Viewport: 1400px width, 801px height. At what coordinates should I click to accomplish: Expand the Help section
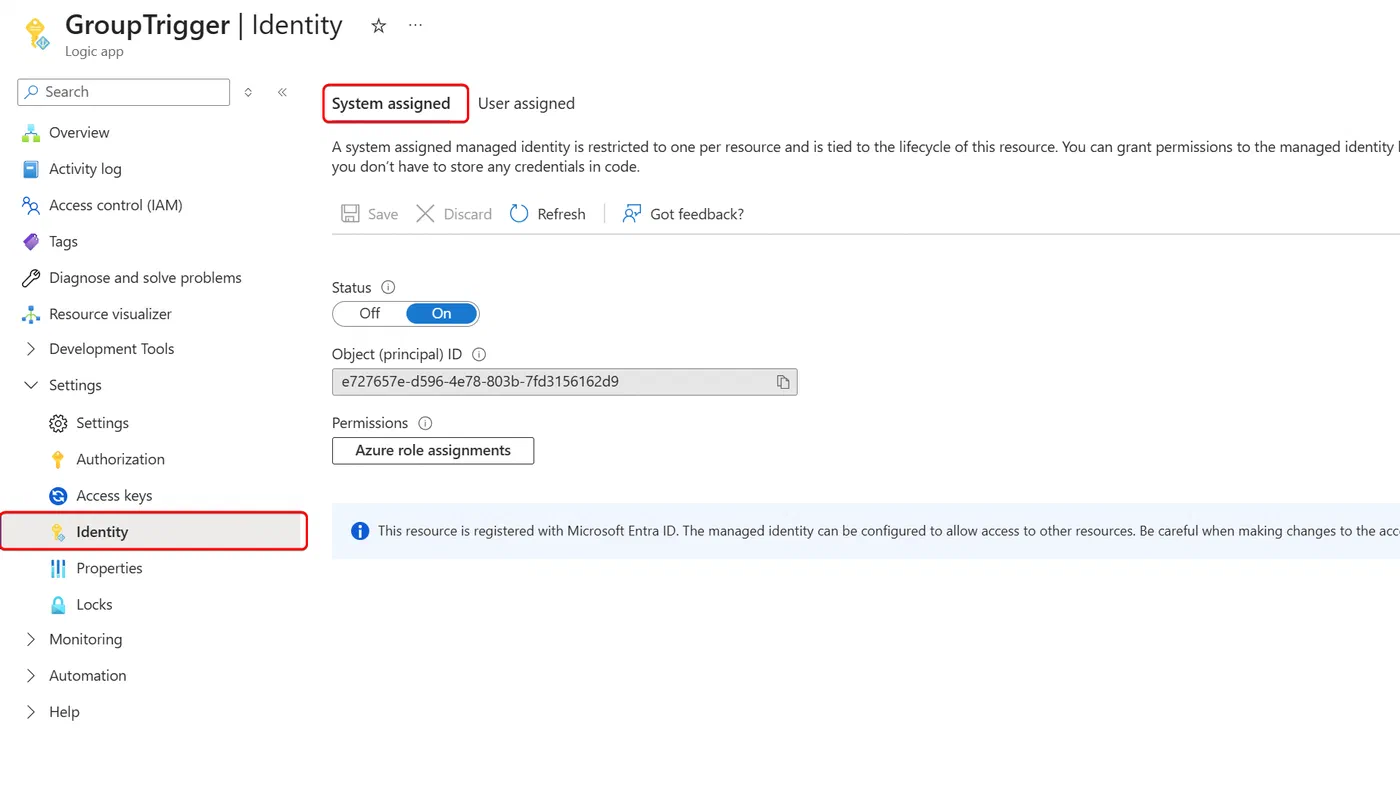pos(31,712)
